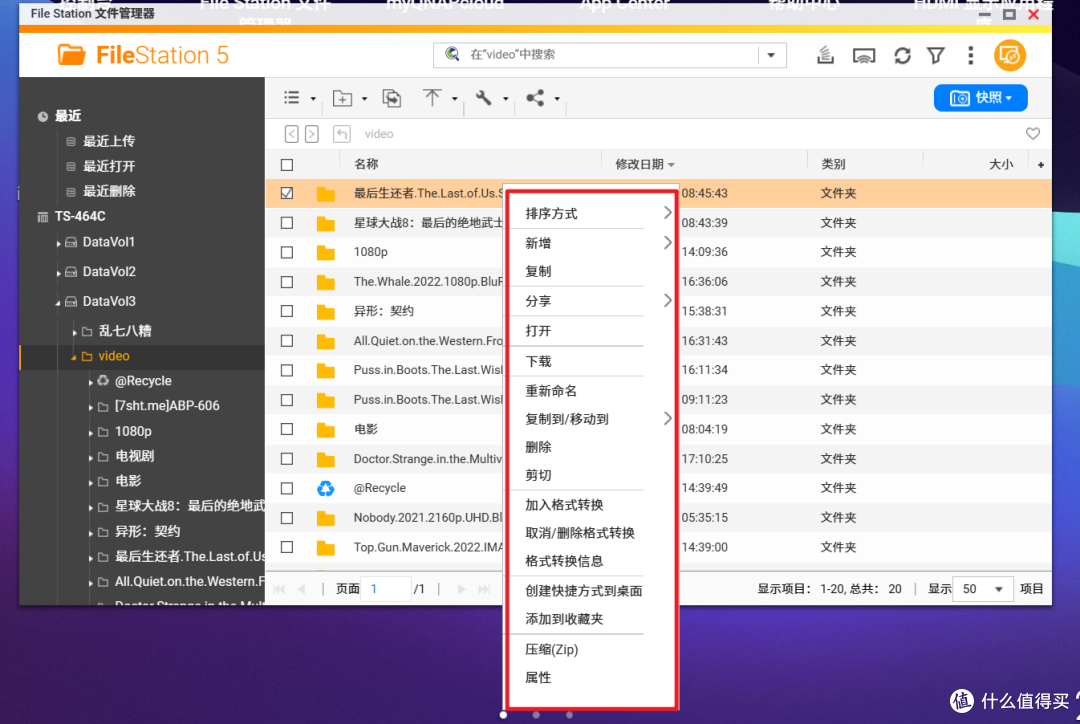Check the 电影 row checkbox
Image resolution: width=1080 pixels, height=724 pixels.
tap(287, 429)
